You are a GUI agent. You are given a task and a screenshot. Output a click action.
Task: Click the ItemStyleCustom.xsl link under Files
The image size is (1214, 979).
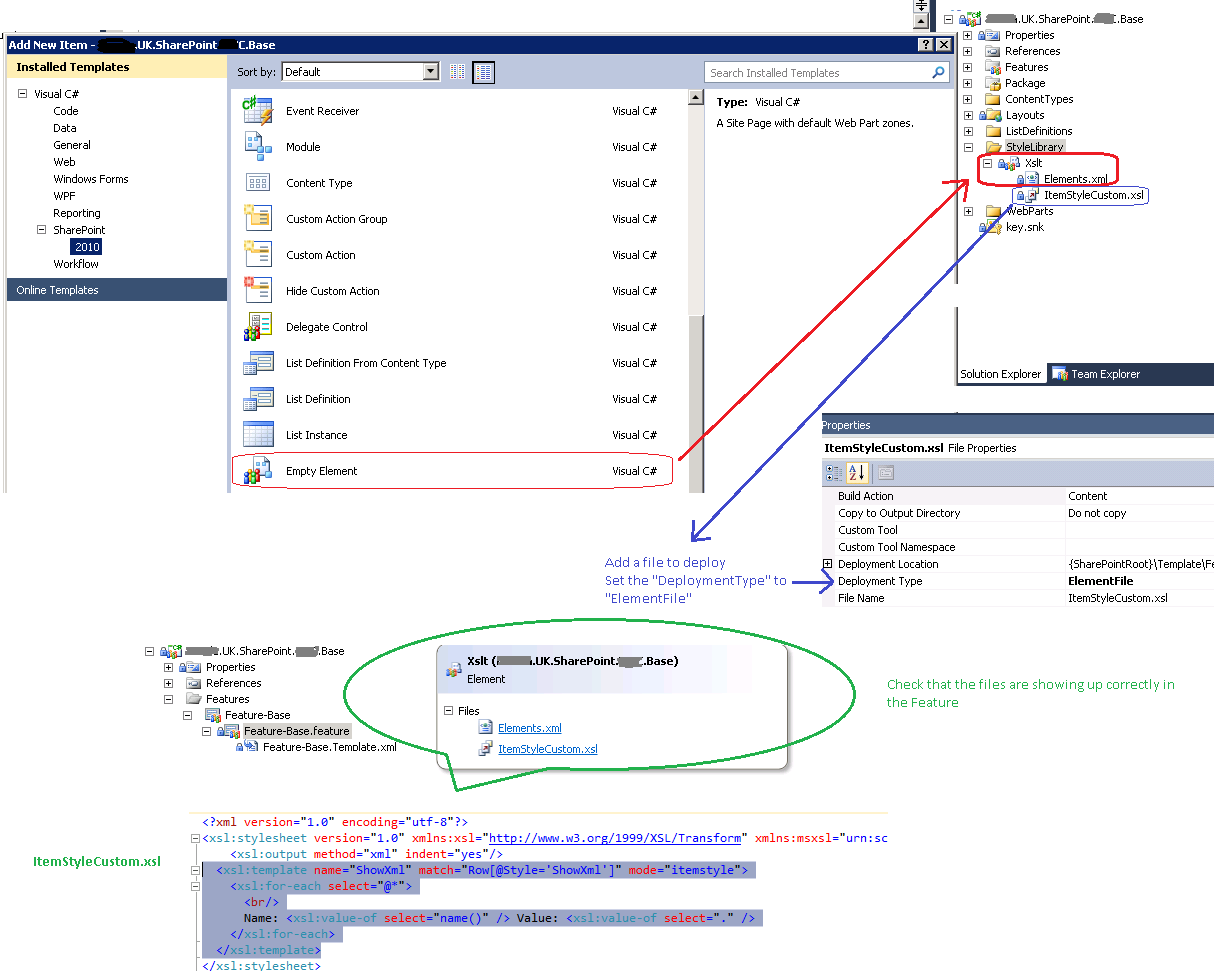[548, 748]
